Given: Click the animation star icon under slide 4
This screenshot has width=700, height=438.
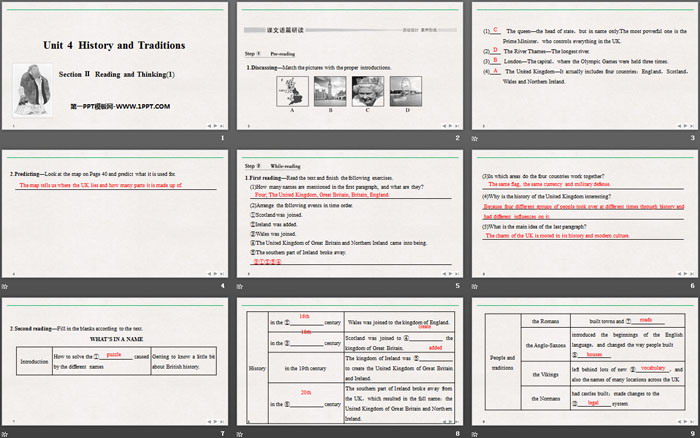Looking at the screenshot, I should [x=4, y=286].
